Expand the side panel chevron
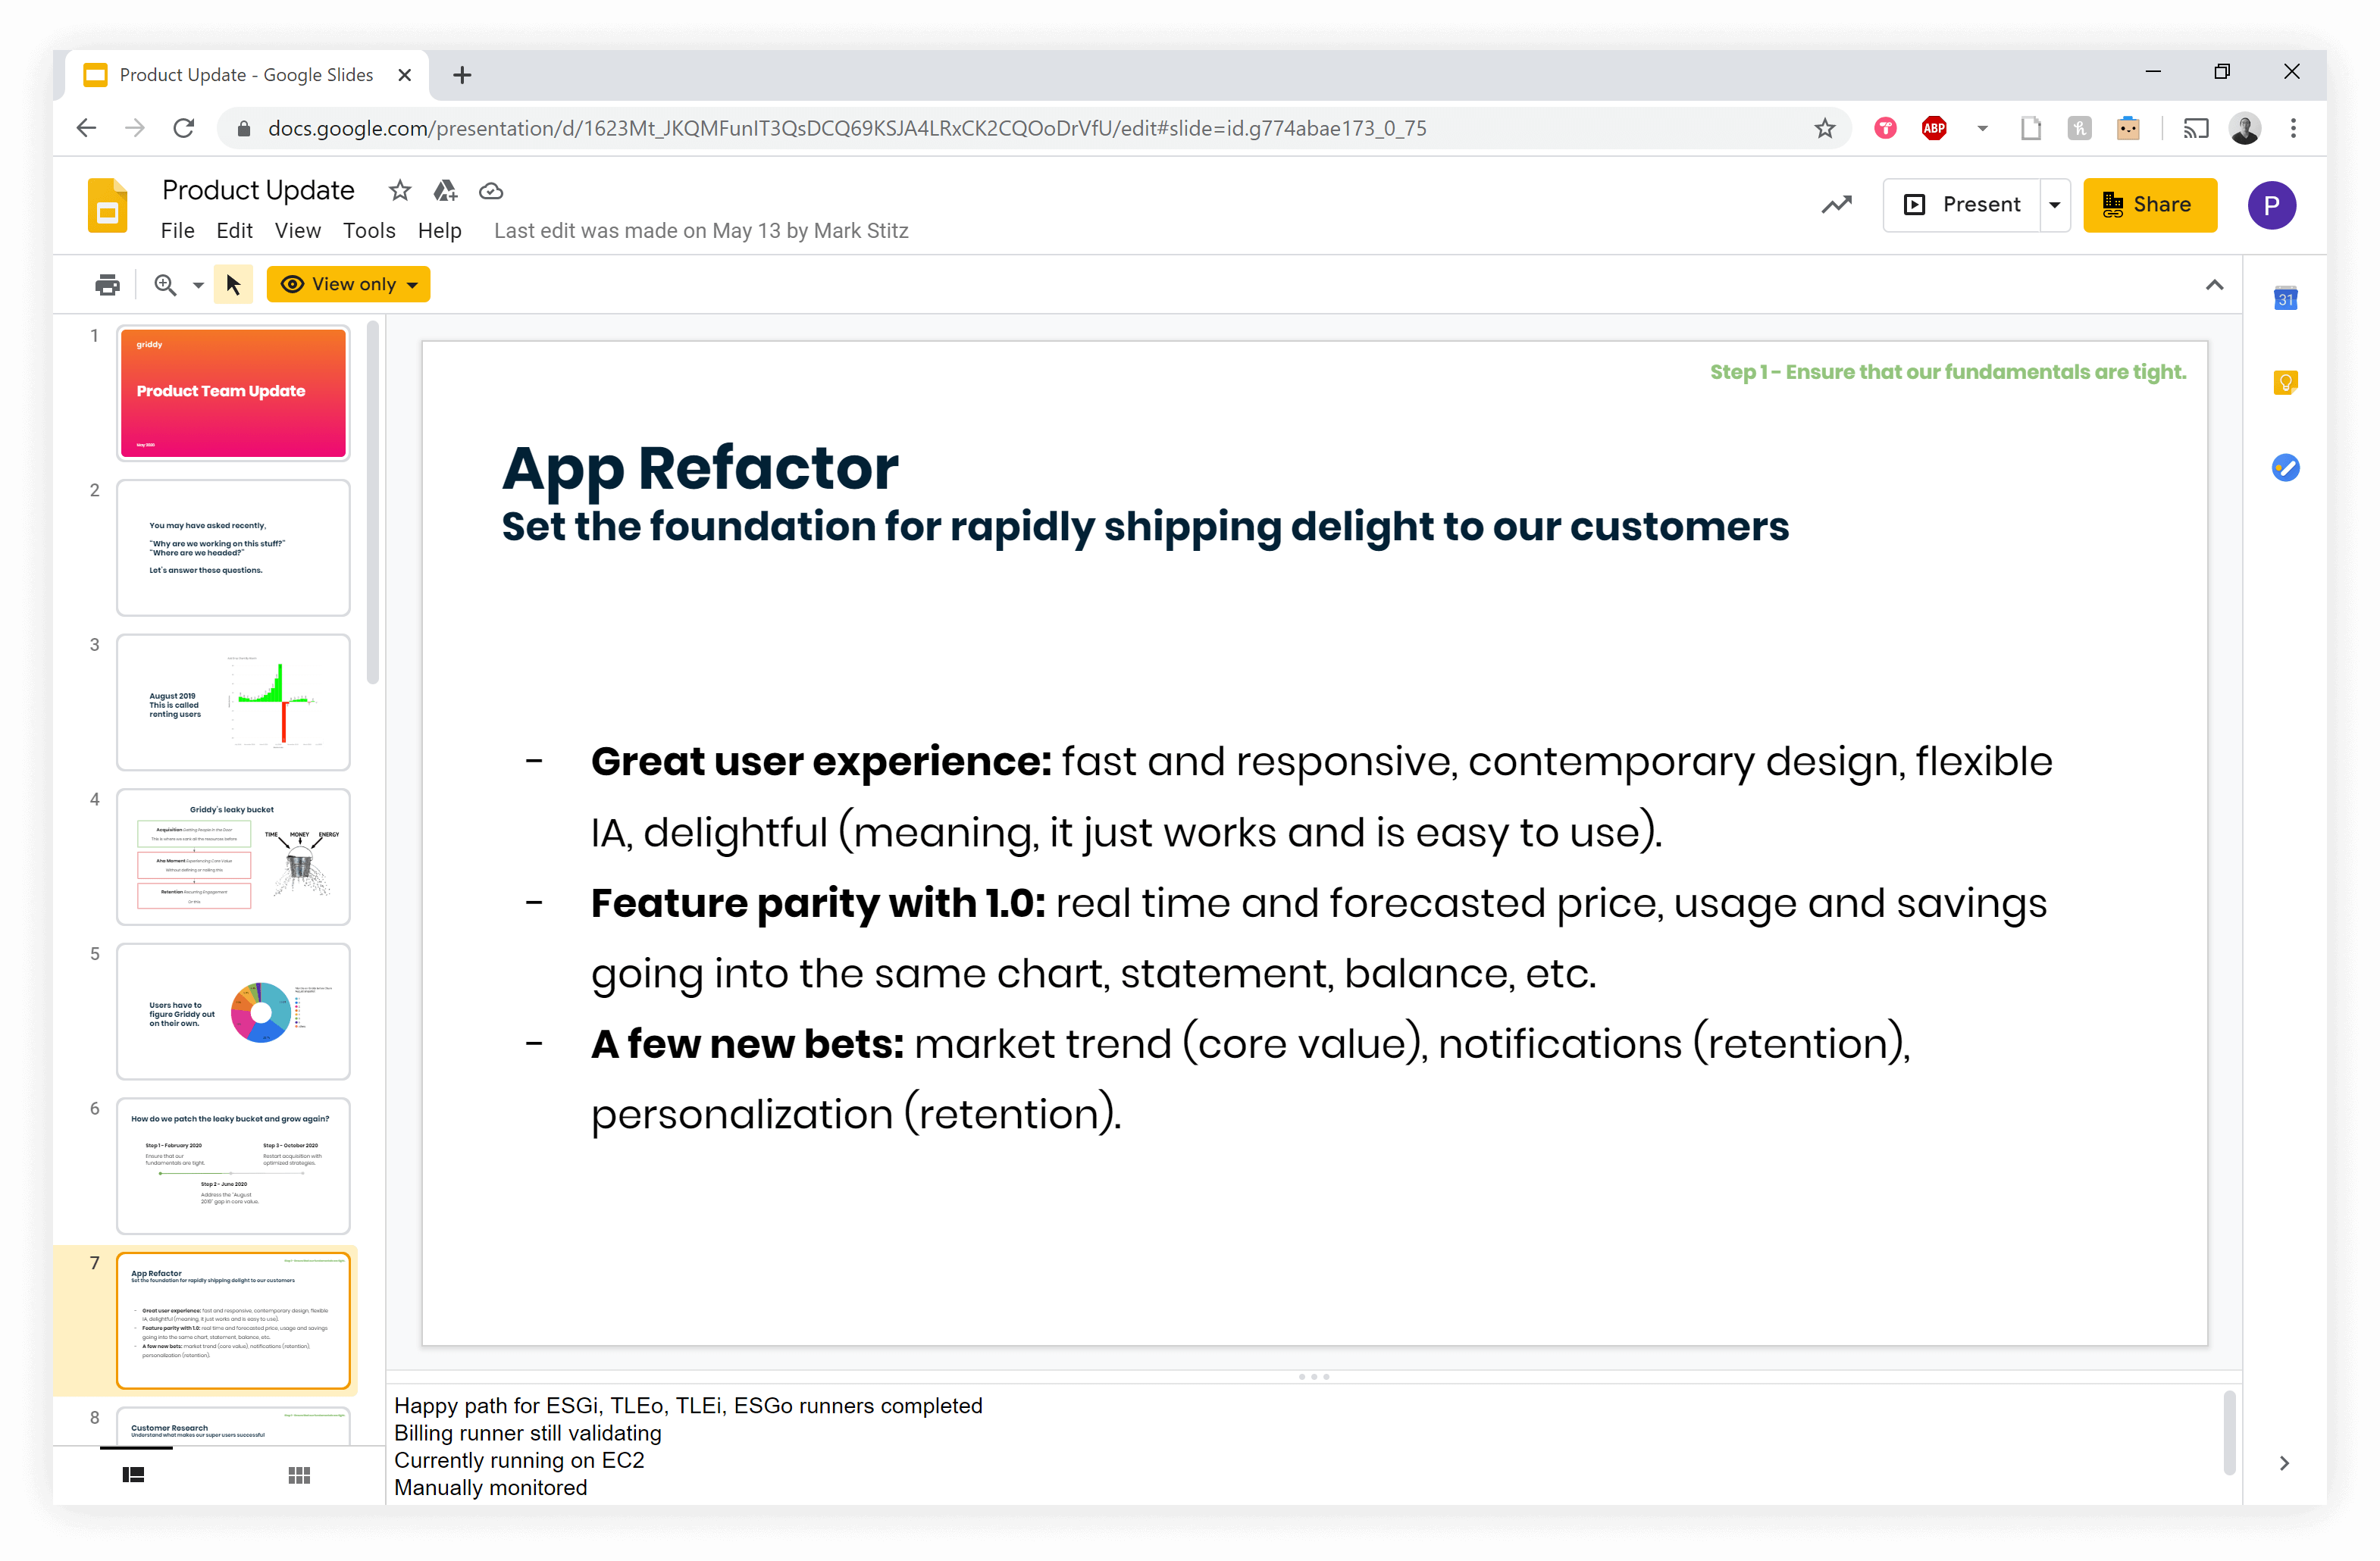 point(2284,1463)
